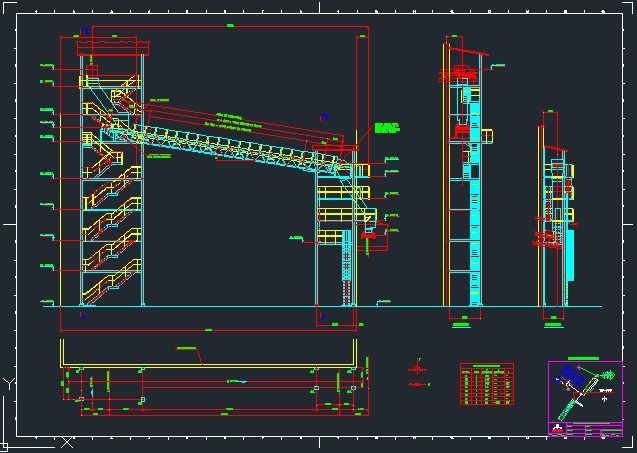637x453 pixels.
Task: Click the blue marker above the conveyor head
Action: (324, 117)
